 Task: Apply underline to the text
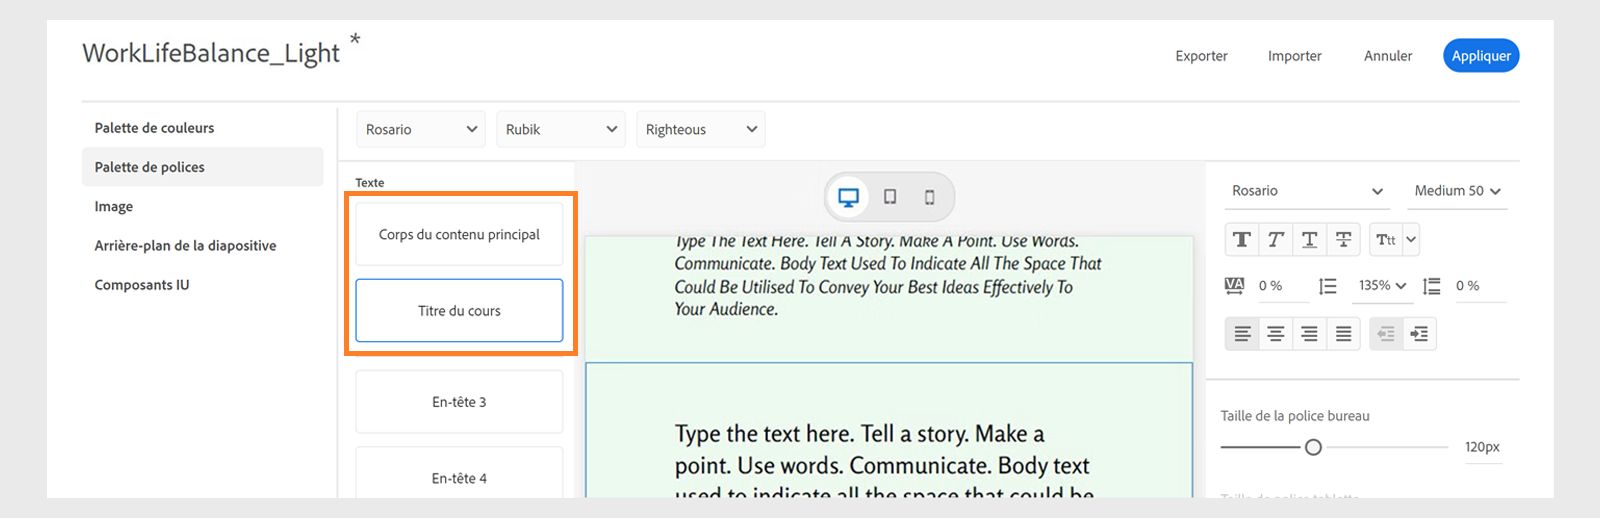(1309, 240)
